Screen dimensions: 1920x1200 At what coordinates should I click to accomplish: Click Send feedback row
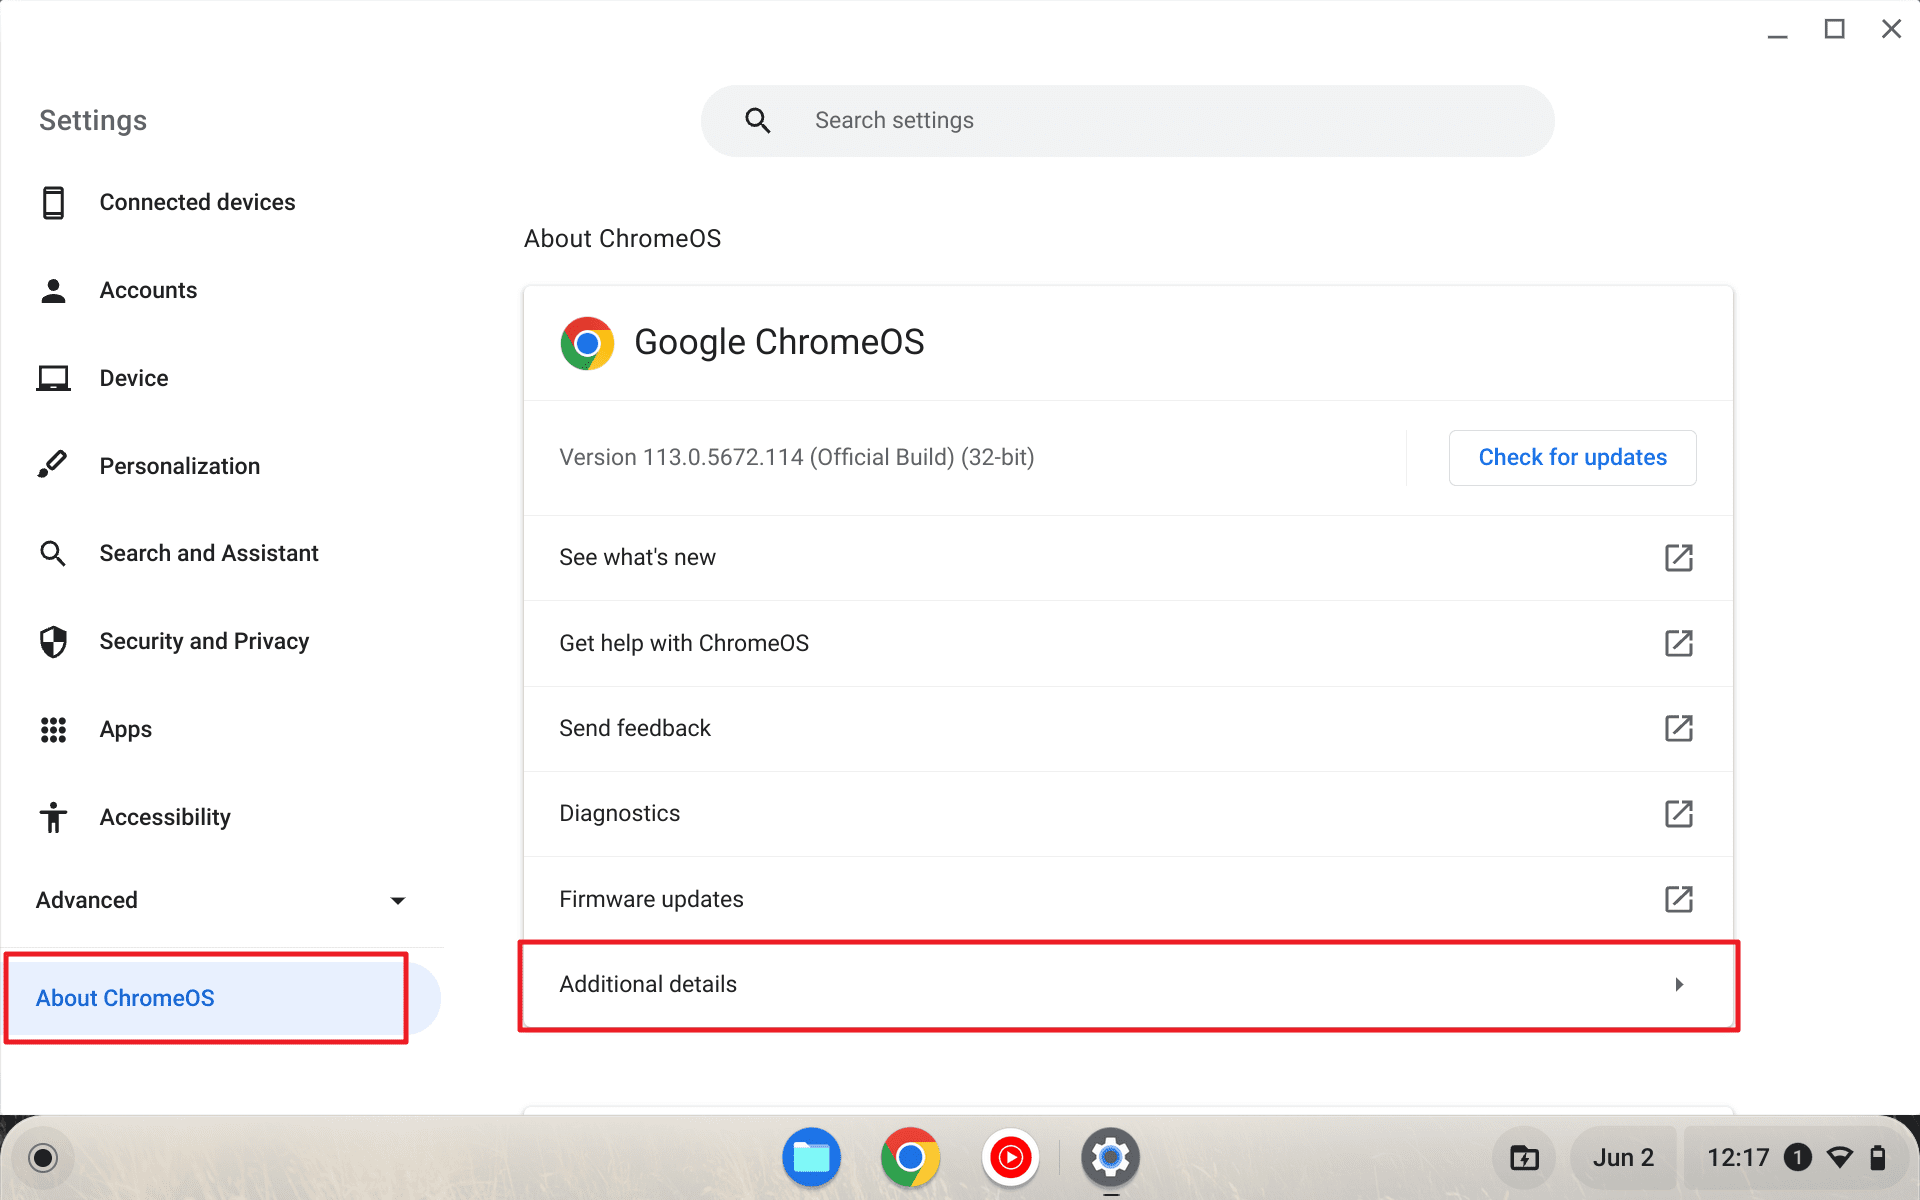(1128, 728)
